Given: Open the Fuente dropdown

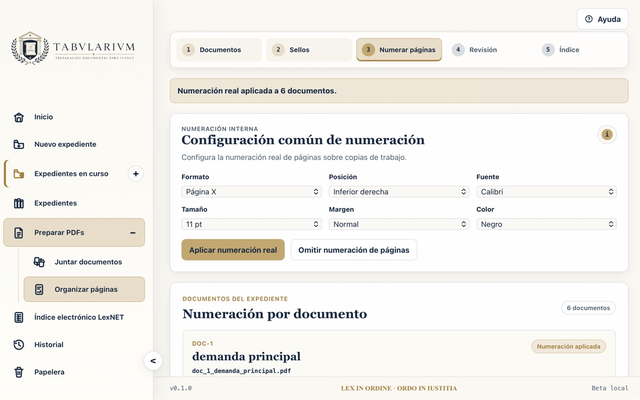Looking at the screenshot, I should [546, 192].
